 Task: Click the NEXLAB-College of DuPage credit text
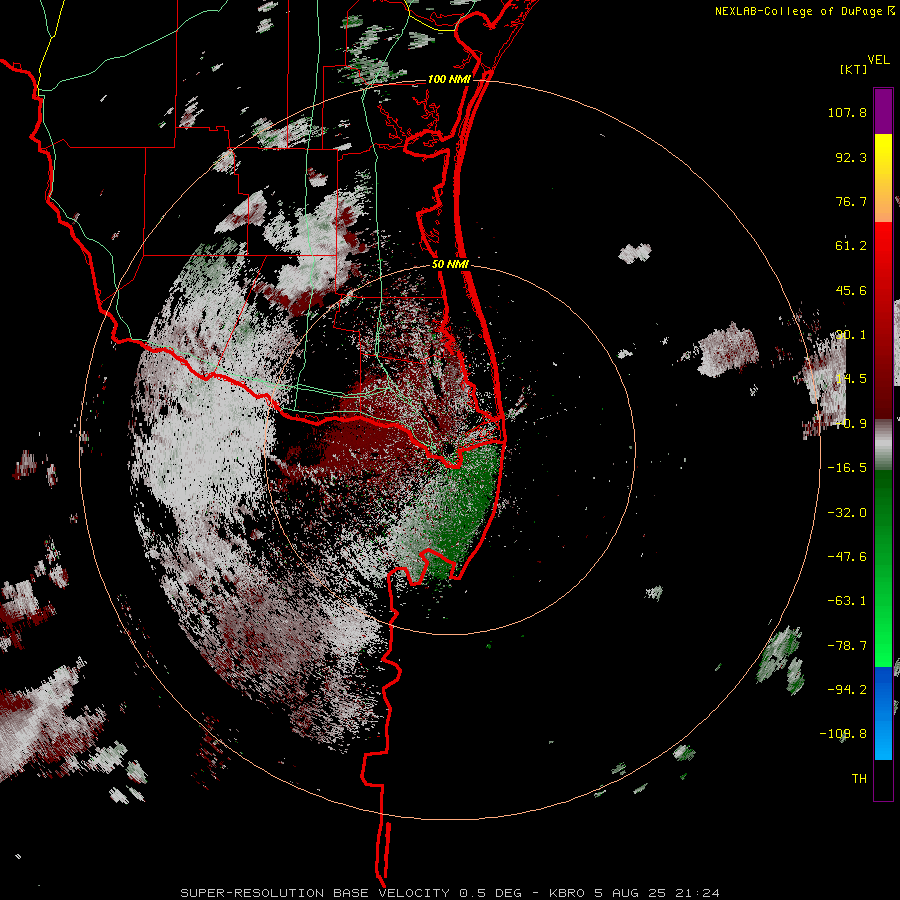click(798, 11)
